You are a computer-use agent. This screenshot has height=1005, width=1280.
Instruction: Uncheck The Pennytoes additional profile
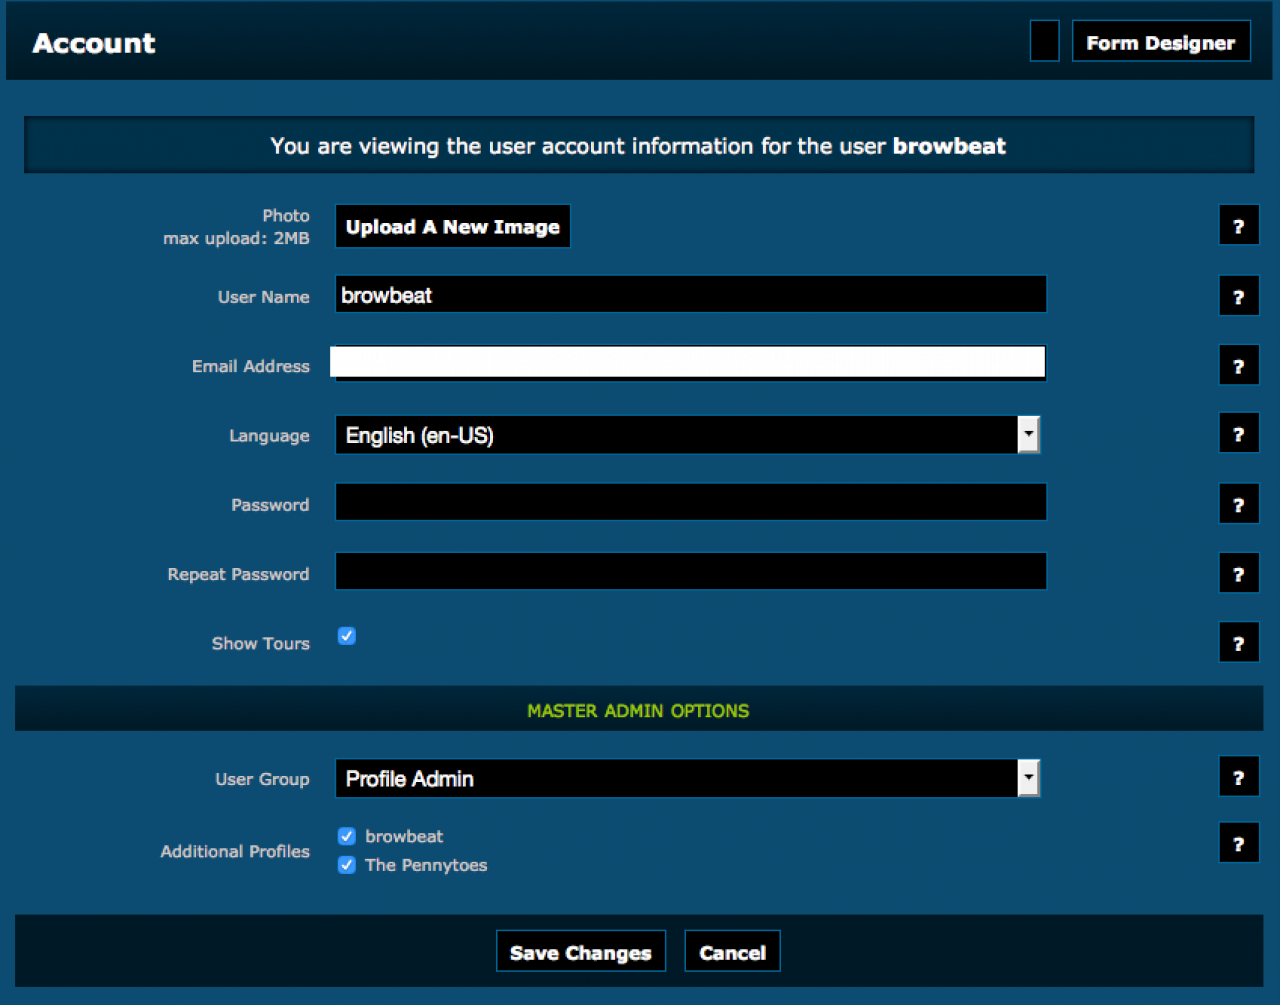coord(347,865)
